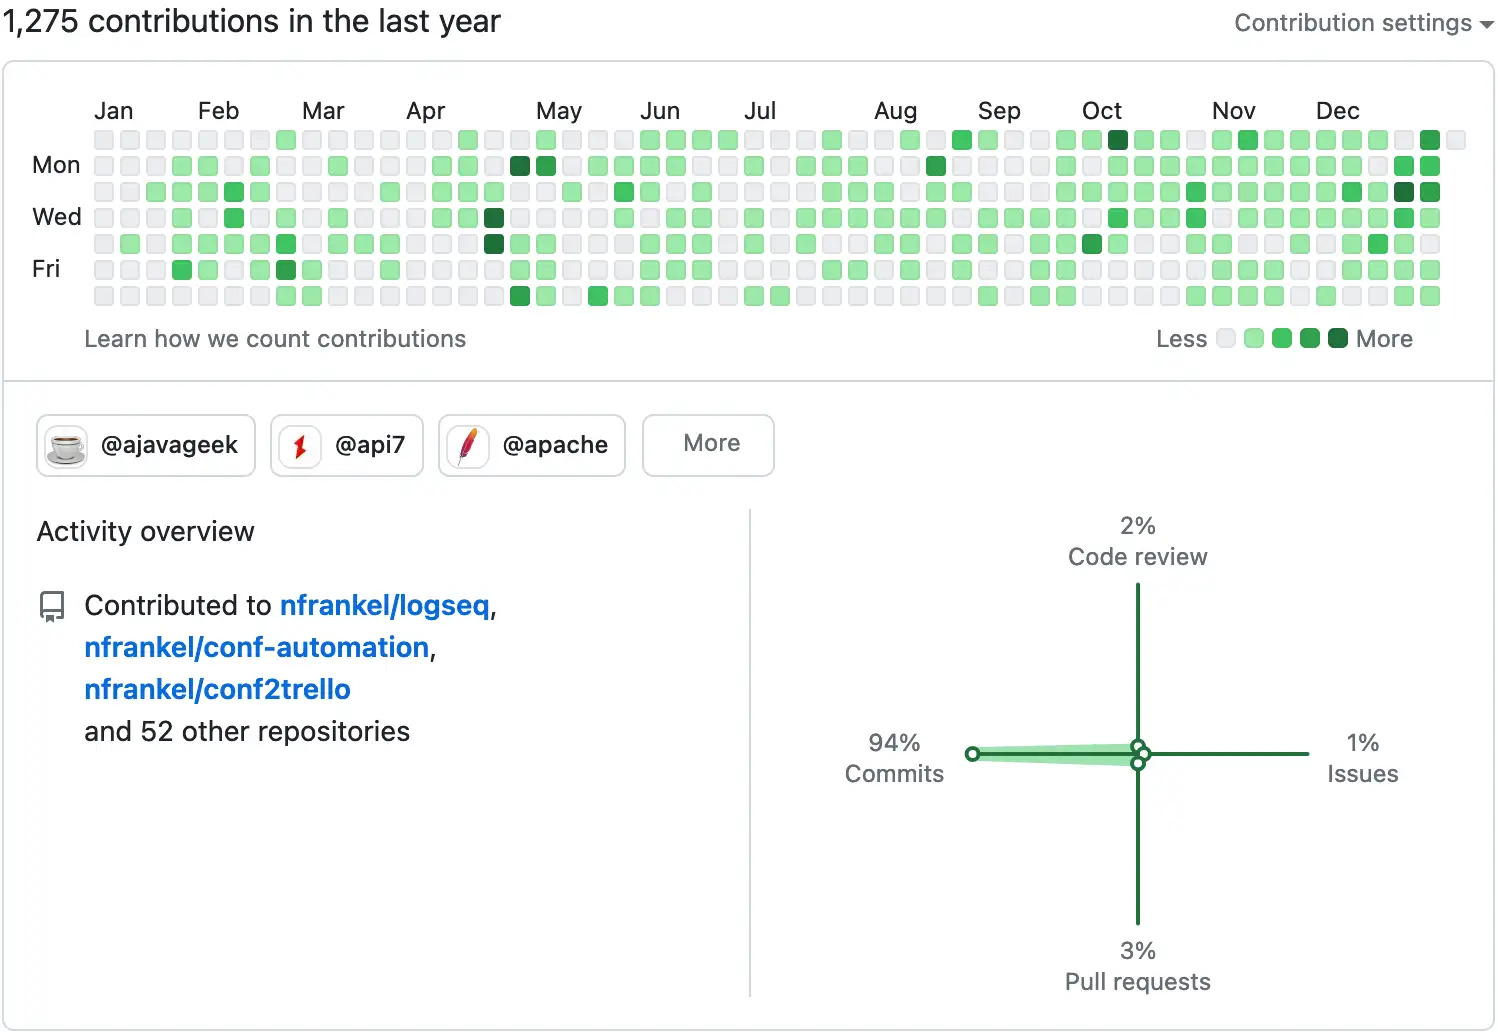
Task: Select the @apache organization button
Action: click(531, 446)
